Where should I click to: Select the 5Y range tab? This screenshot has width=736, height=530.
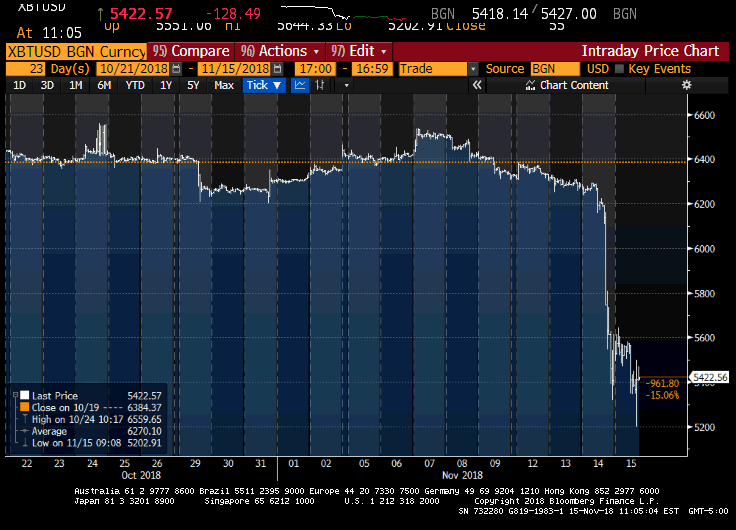click(193, 85)
